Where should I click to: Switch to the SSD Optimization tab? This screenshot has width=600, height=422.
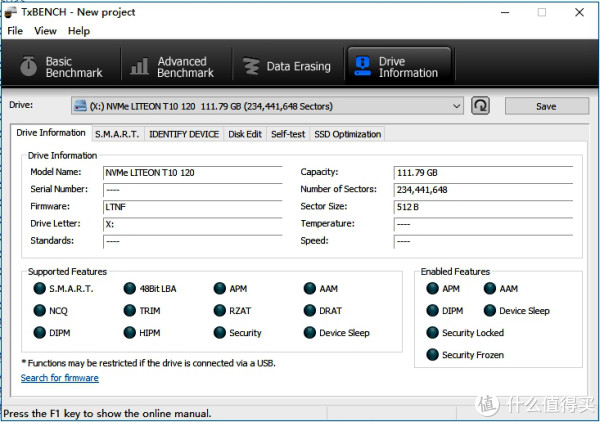[x=347, y=134]
